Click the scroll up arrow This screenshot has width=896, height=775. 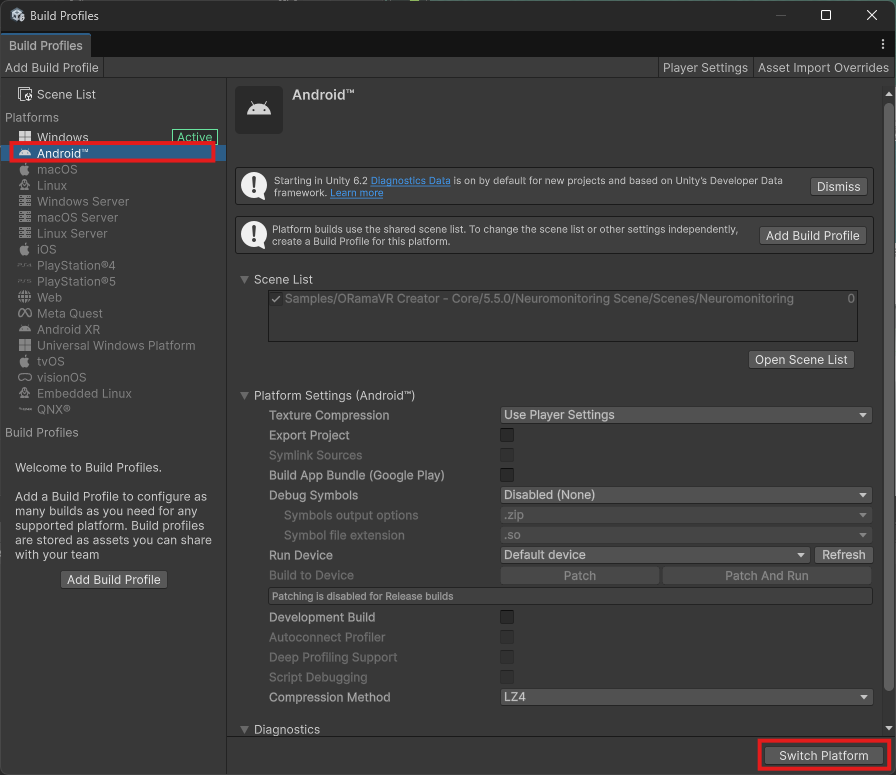(x=889, y=94)
